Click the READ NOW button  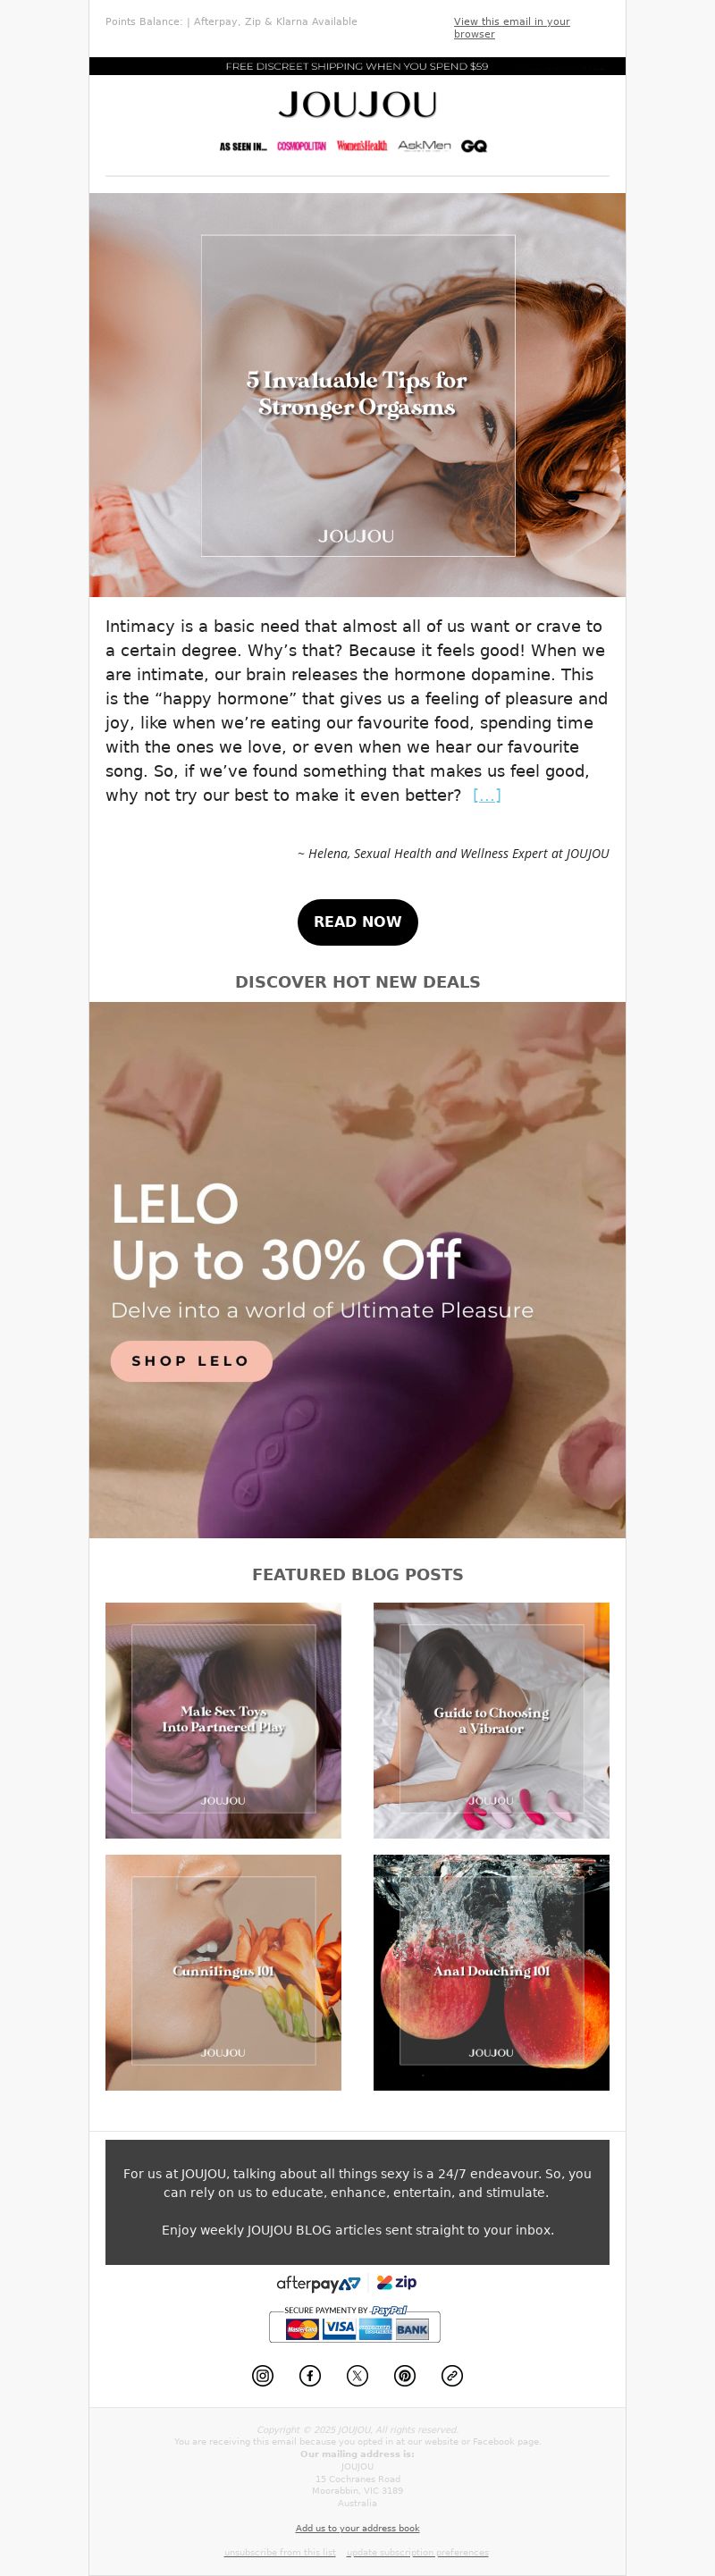point(357,921)
